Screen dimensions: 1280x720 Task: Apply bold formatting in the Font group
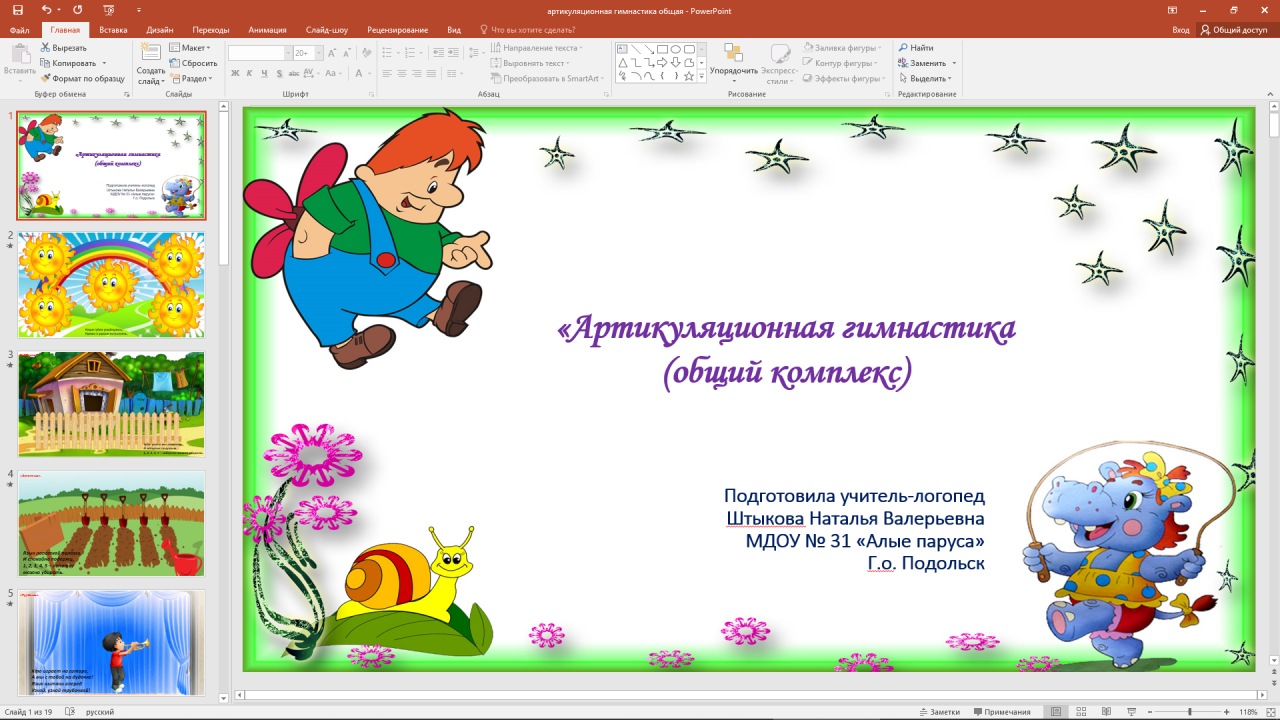pyautogui.click(x=236, y=73)
